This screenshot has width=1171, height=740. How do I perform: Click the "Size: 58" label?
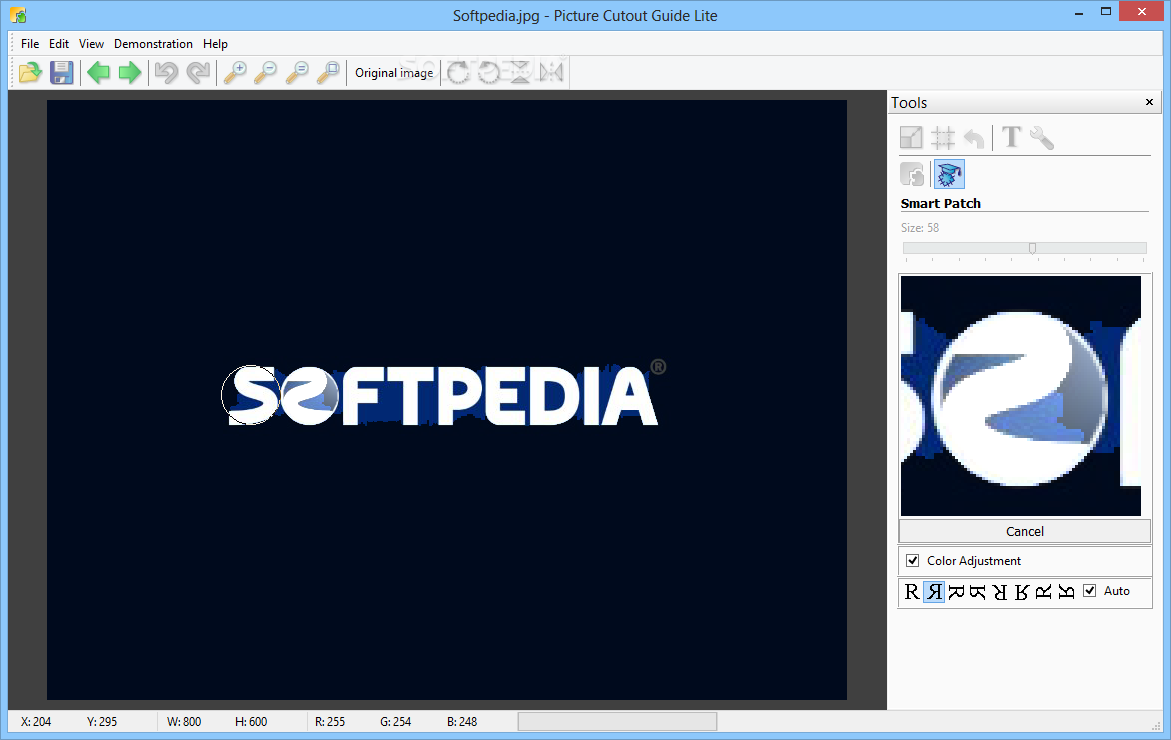tap(919, 228)
